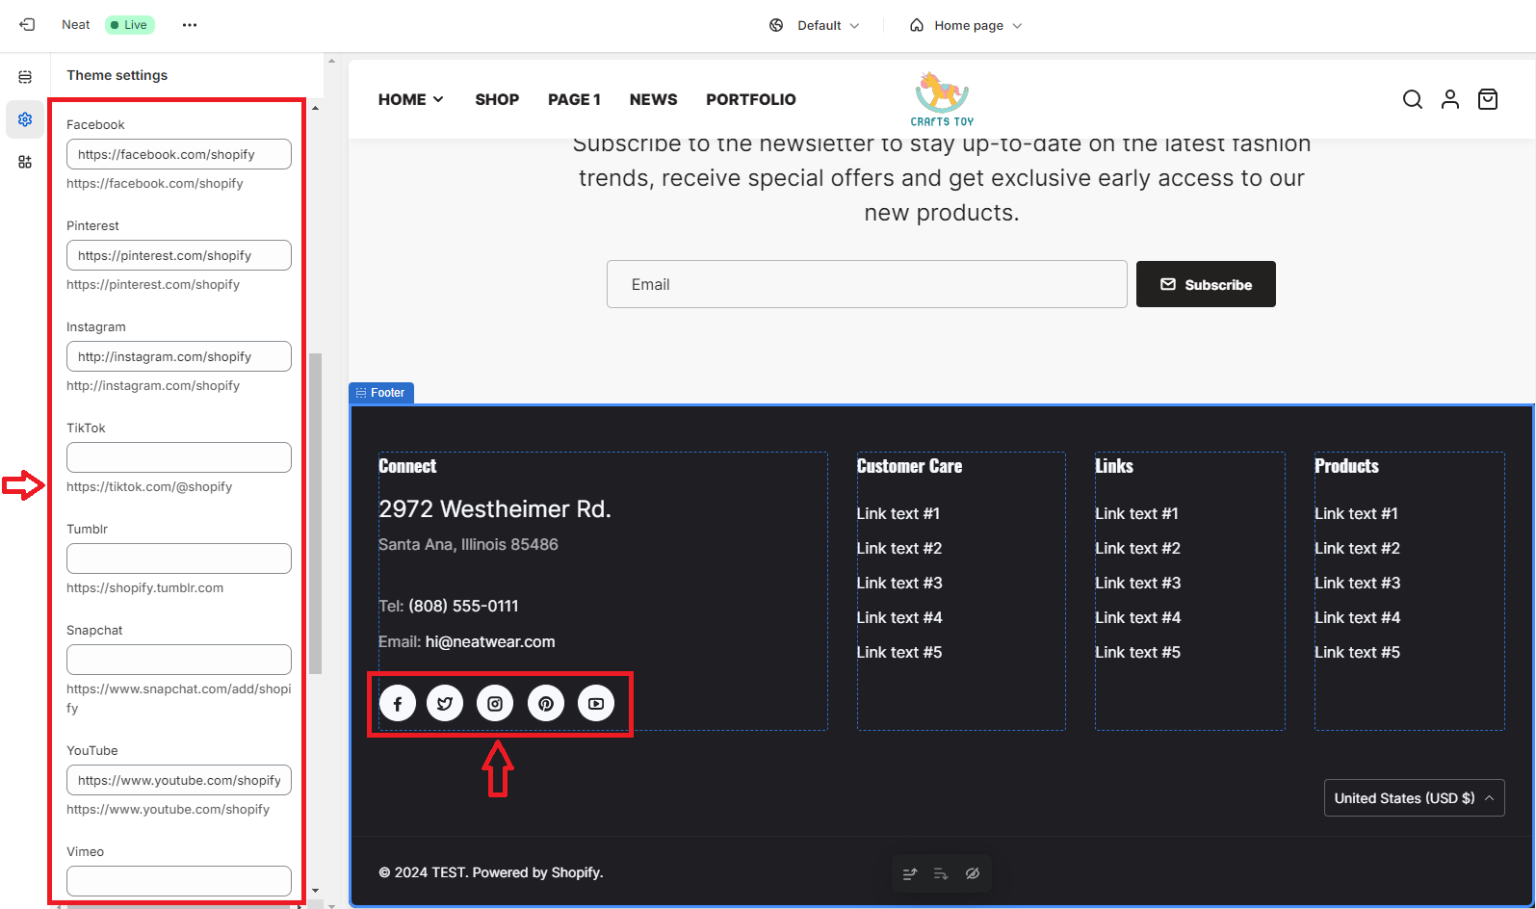Select SHOP in the navigation menu
This screenshot has height=909, width=1536.
(x=497, y=99)
